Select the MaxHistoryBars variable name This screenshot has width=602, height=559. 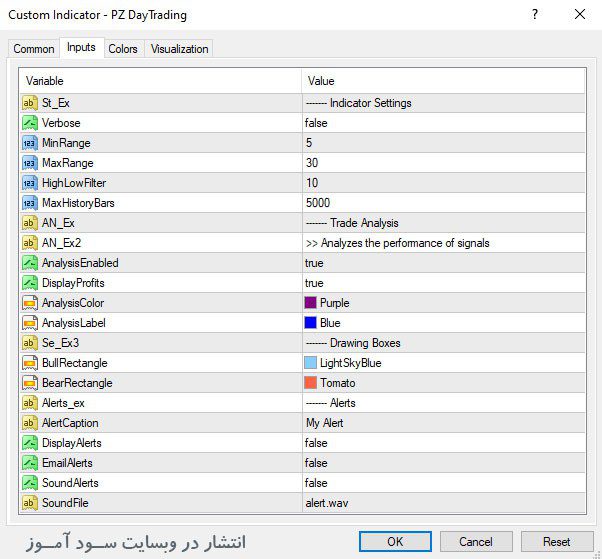(78, 203)
